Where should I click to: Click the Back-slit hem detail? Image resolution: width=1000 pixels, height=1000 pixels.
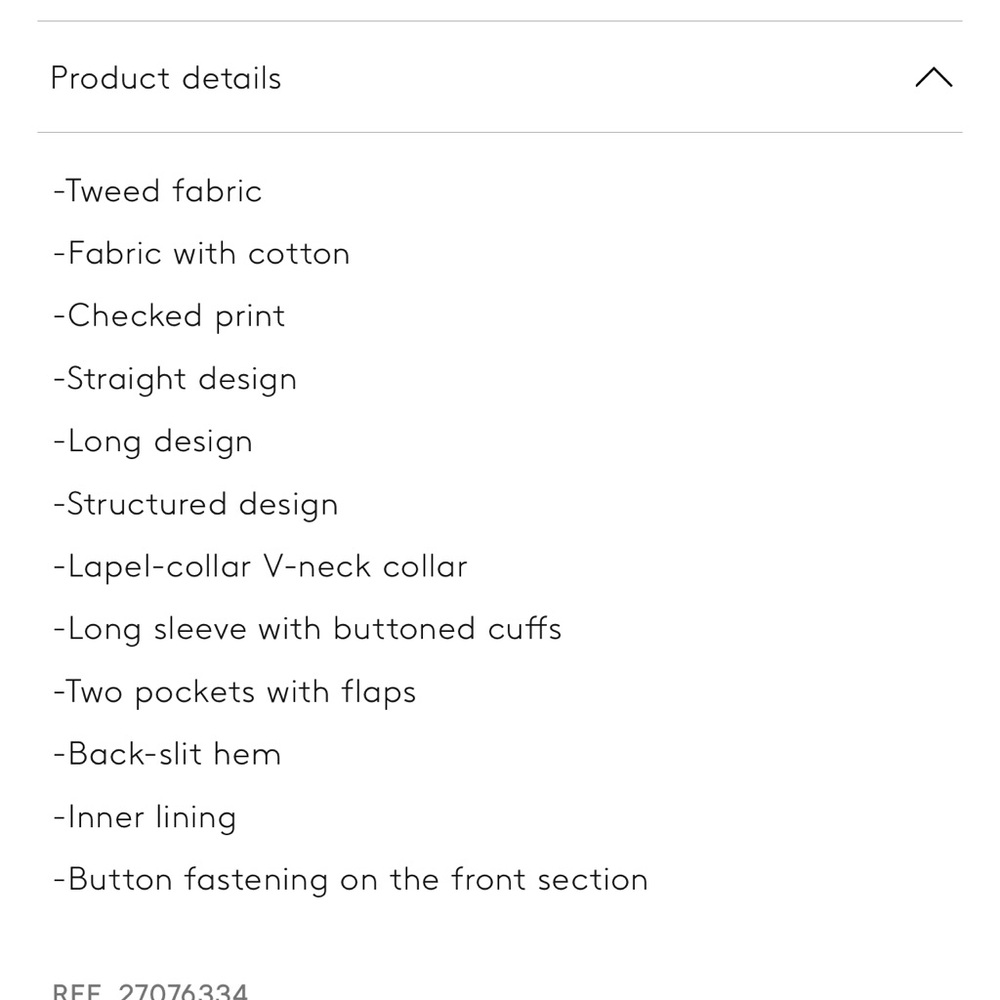[167, 754]
